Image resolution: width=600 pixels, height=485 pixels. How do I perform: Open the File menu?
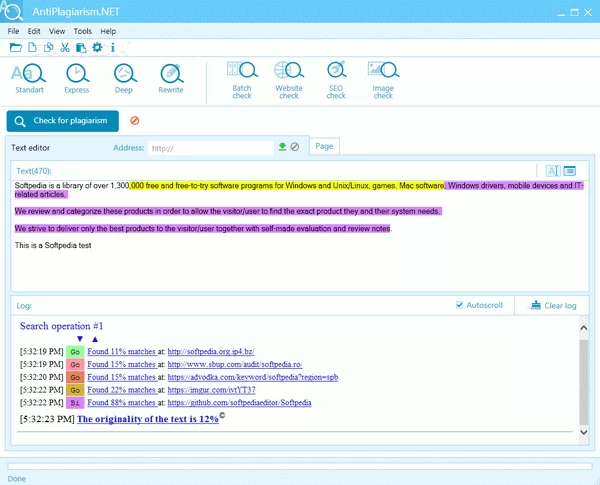tap(13, 31)
